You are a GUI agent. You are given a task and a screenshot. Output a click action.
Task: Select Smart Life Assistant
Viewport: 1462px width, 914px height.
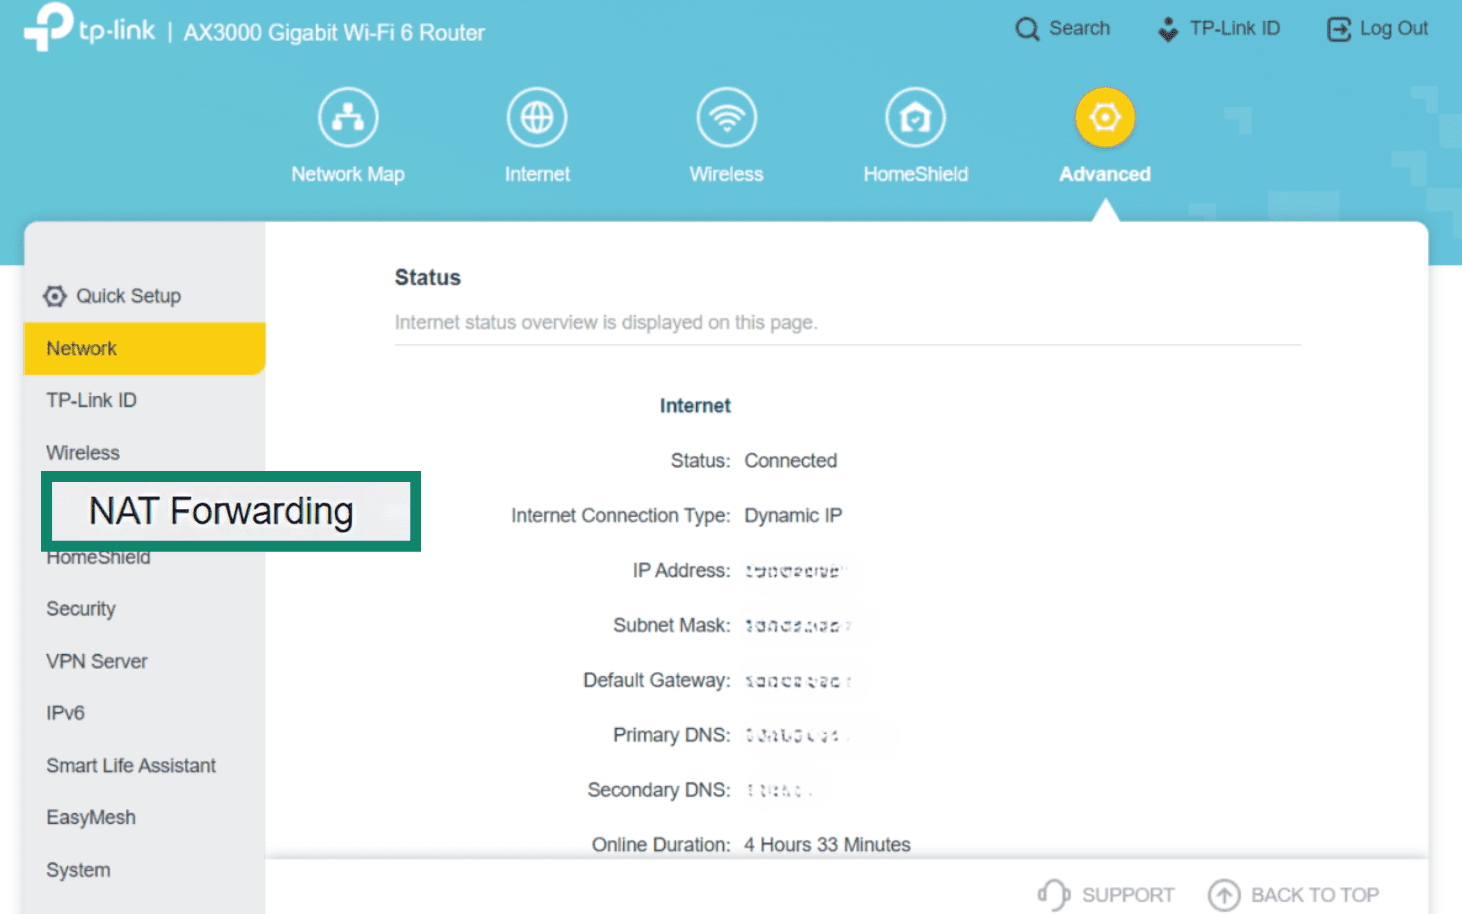tap(131, 765)
